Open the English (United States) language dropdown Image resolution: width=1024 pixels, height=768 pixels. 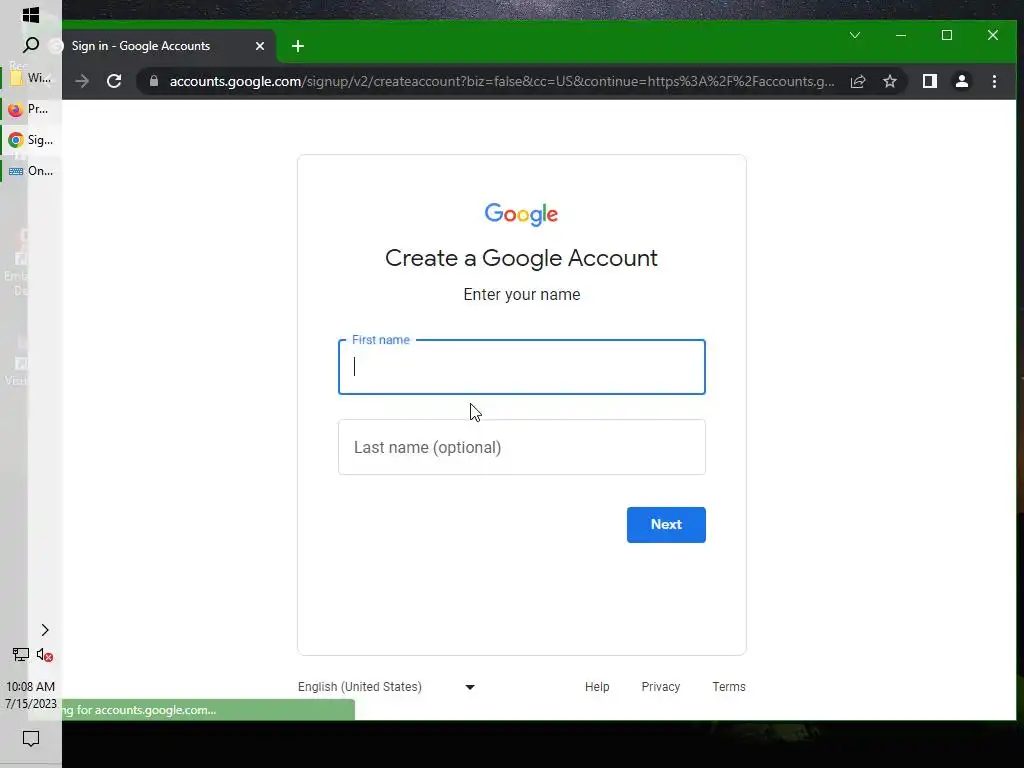click(387, 687)
